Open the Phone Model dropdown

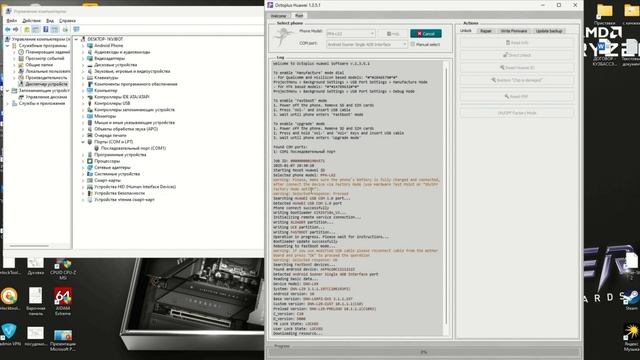350,33
